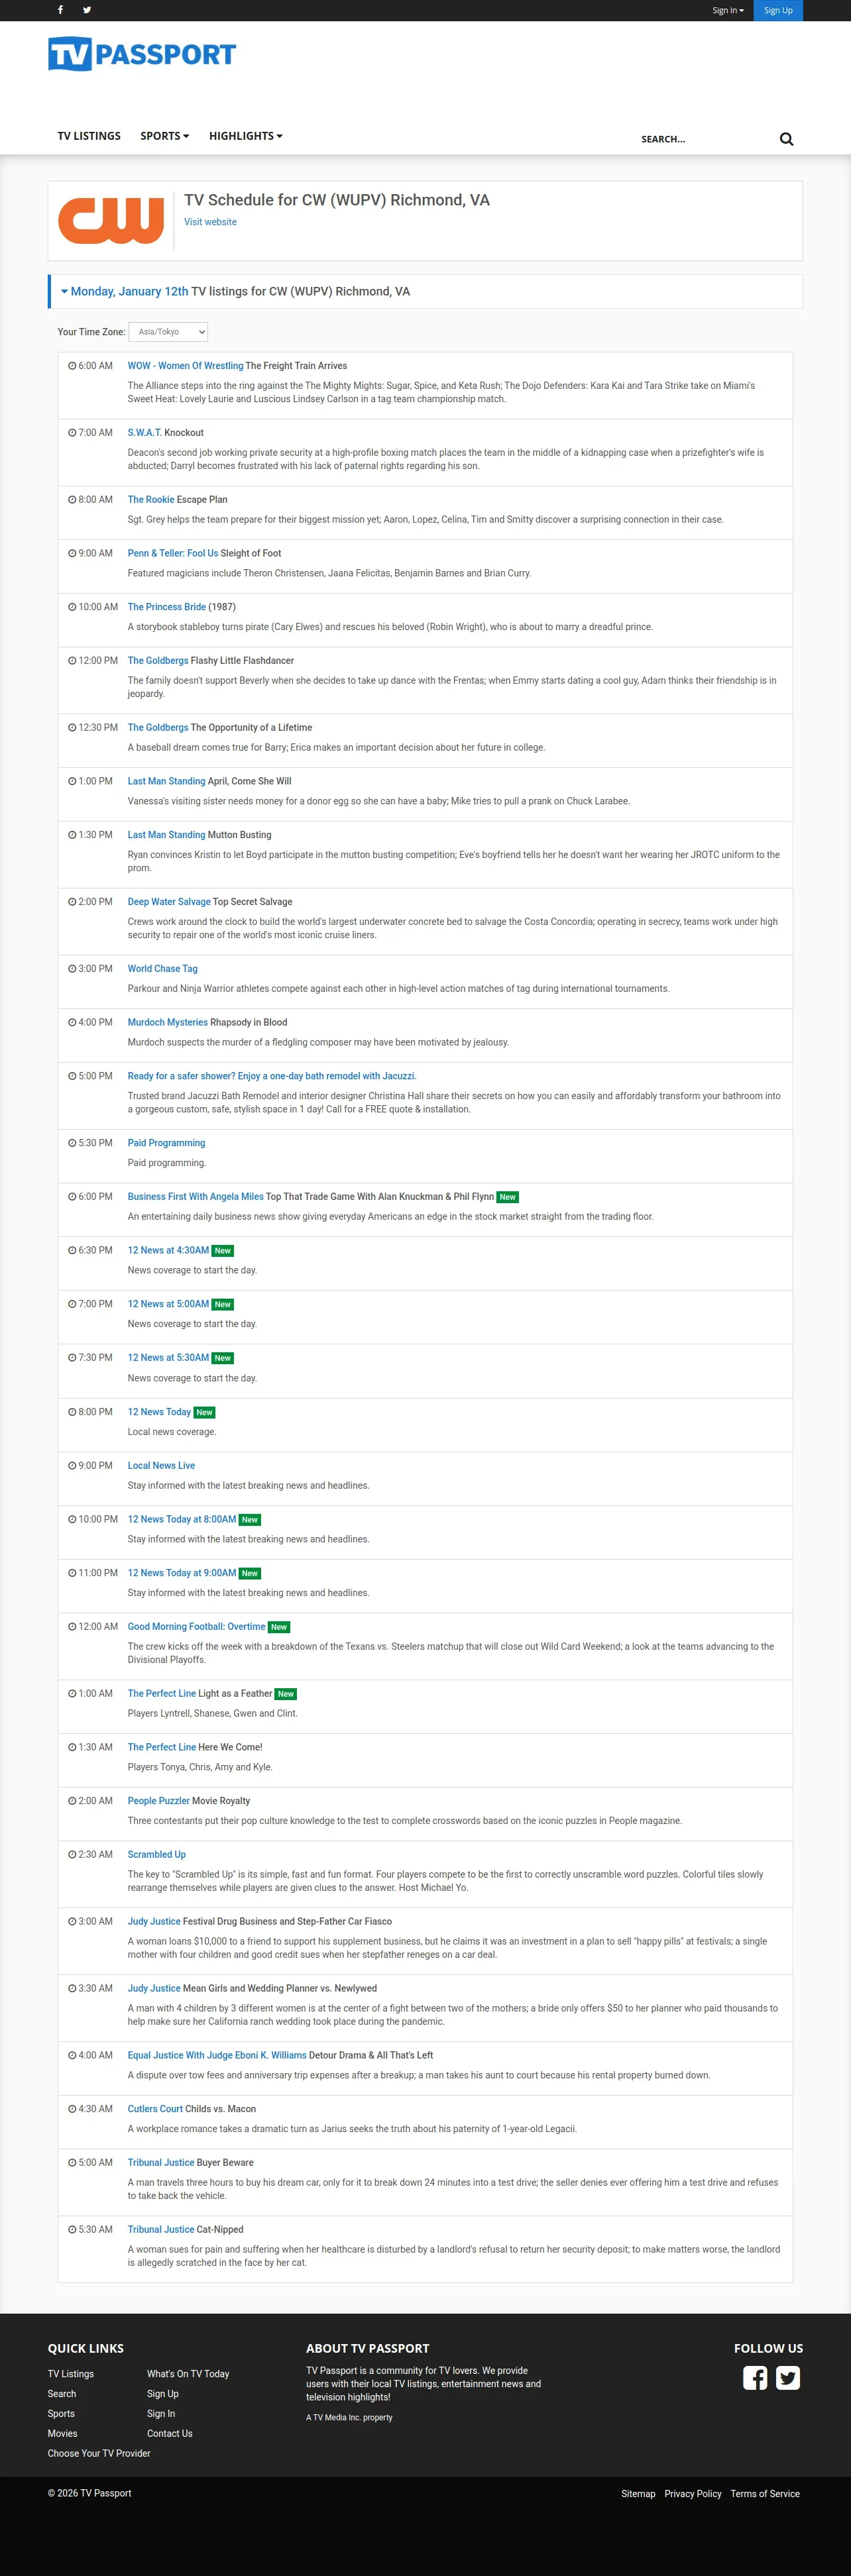Open Tribunal Justice link at 5:00 AM
The image size is (851, 2576).
pos(161,2163)
